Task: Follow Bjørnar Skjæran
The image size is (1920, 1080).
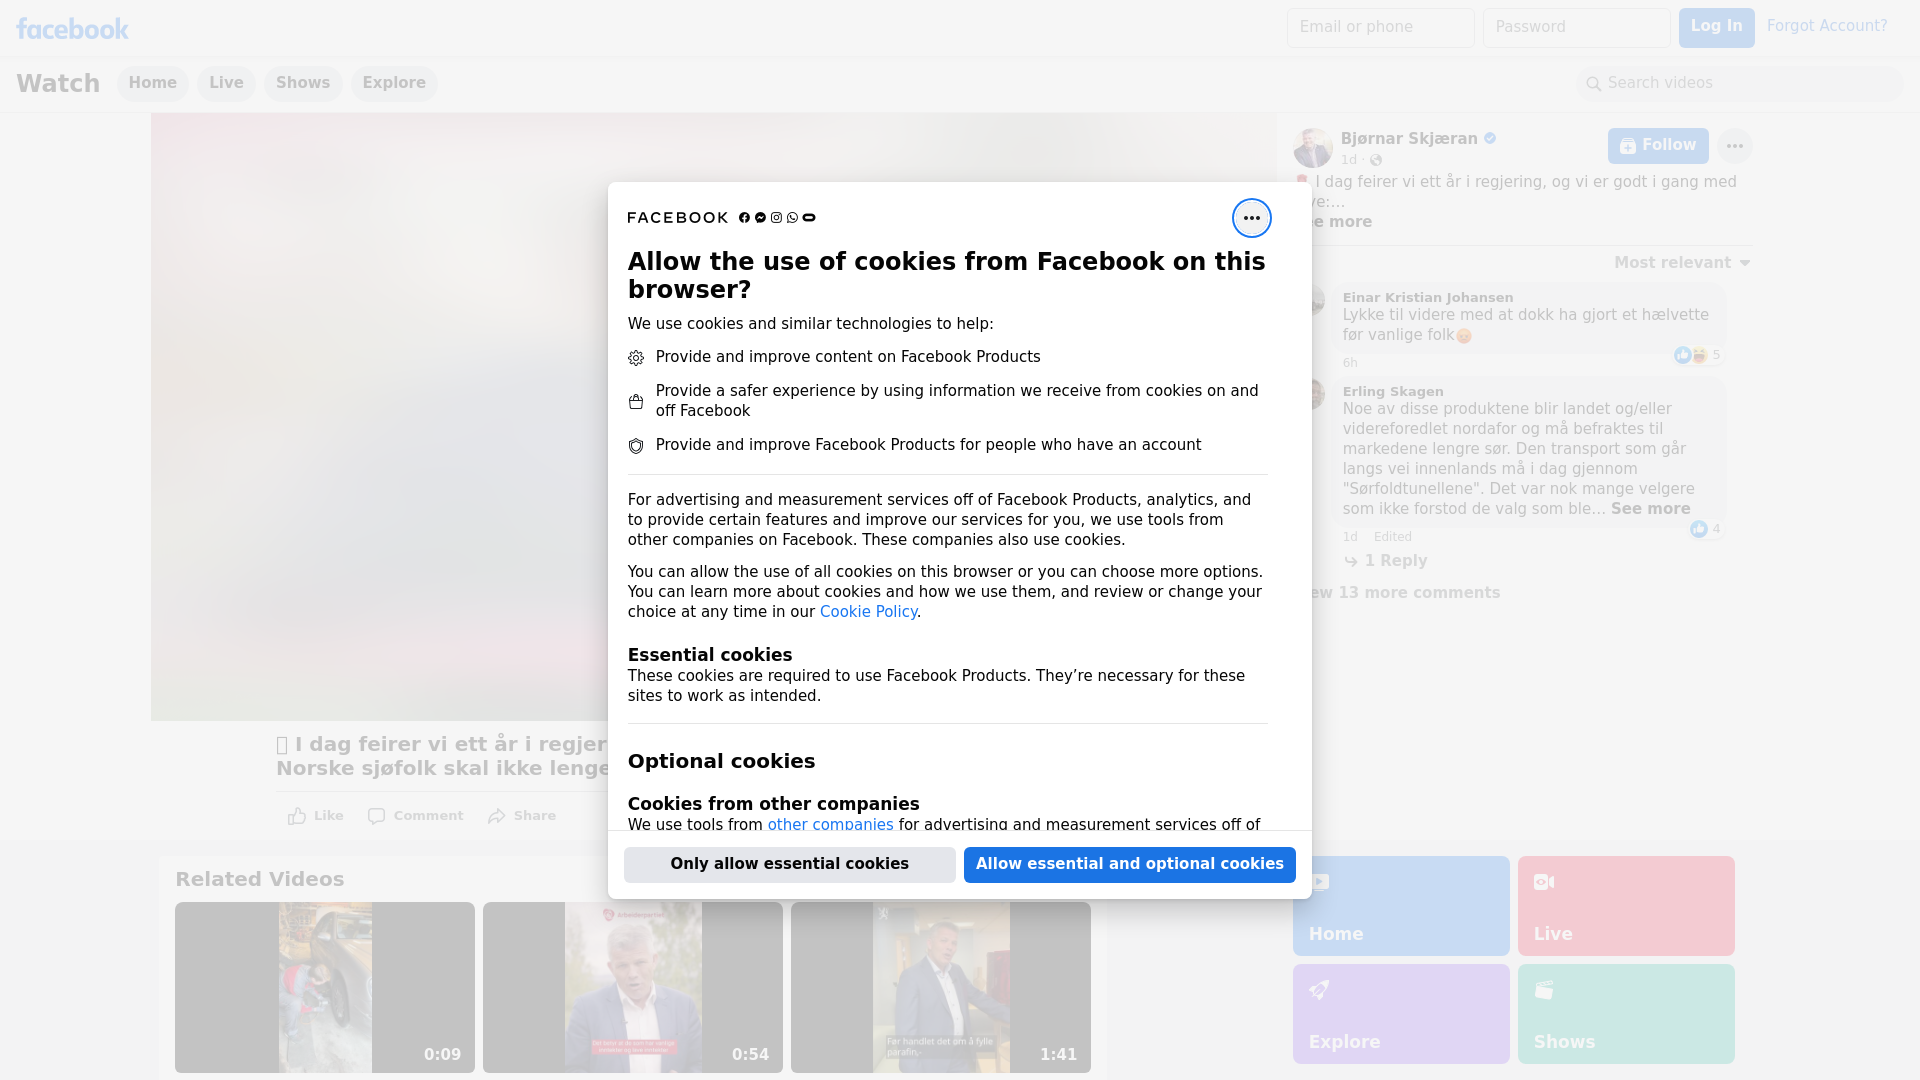Action: tap(1658, 146)
